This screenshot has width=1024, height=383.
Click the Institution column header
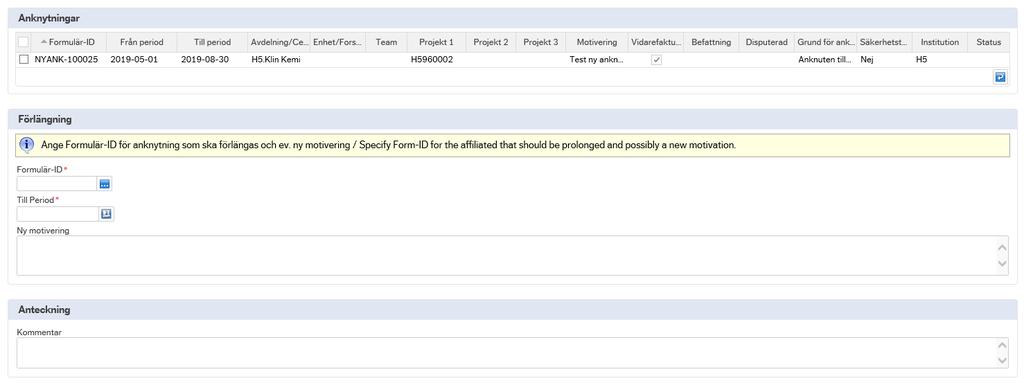[940, 42]
